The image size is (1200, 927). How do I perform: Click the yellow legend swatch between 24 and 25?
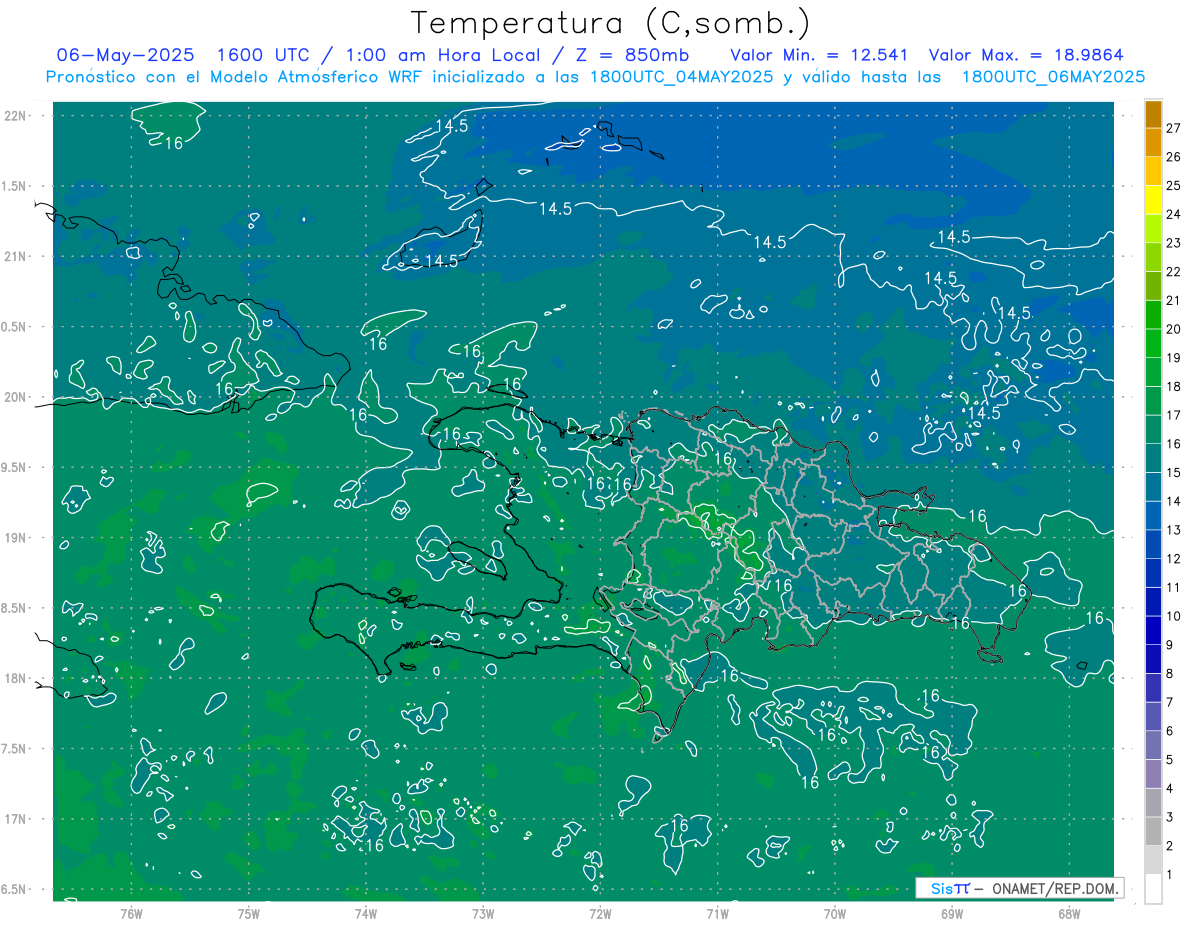1153,200
